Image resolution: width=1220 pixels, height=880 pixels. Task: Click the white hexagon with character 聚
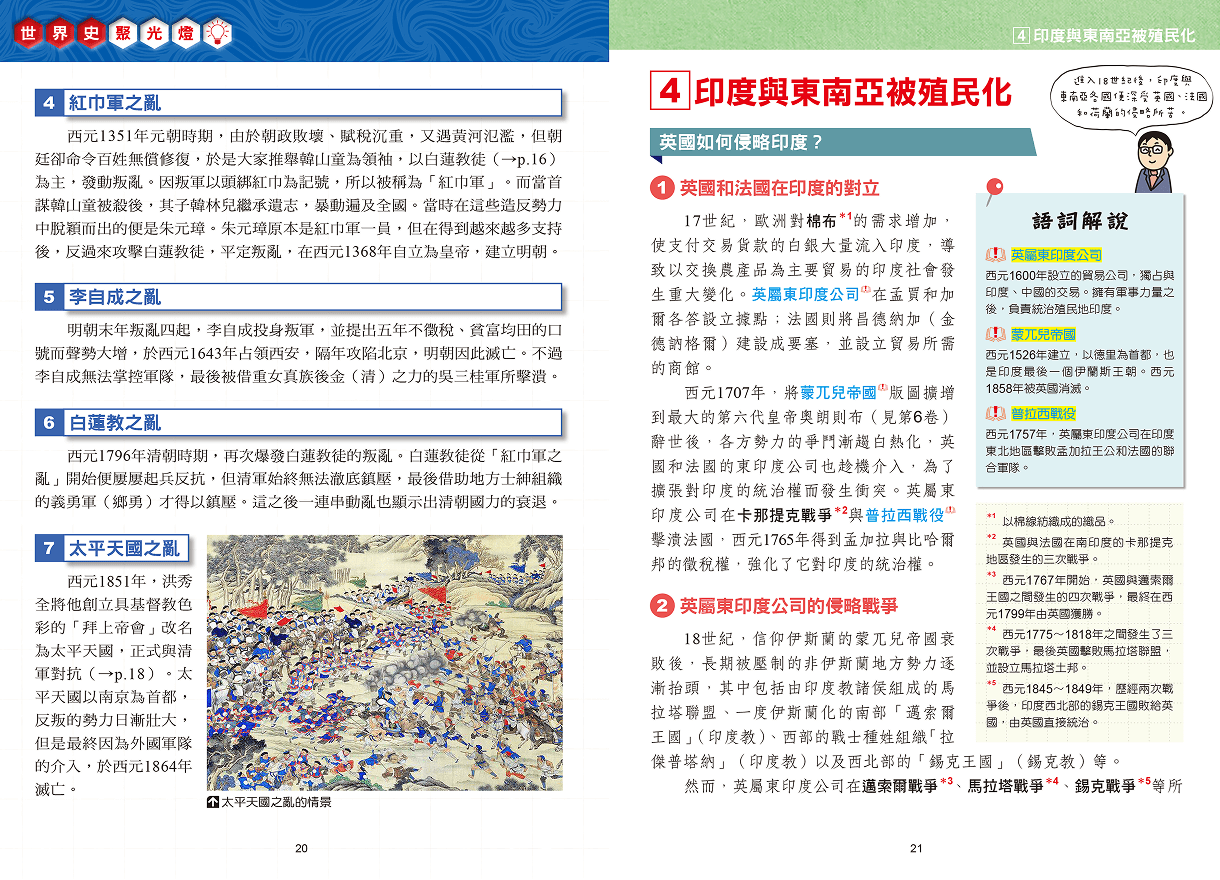pyautogui.click(x=123, y=33)
